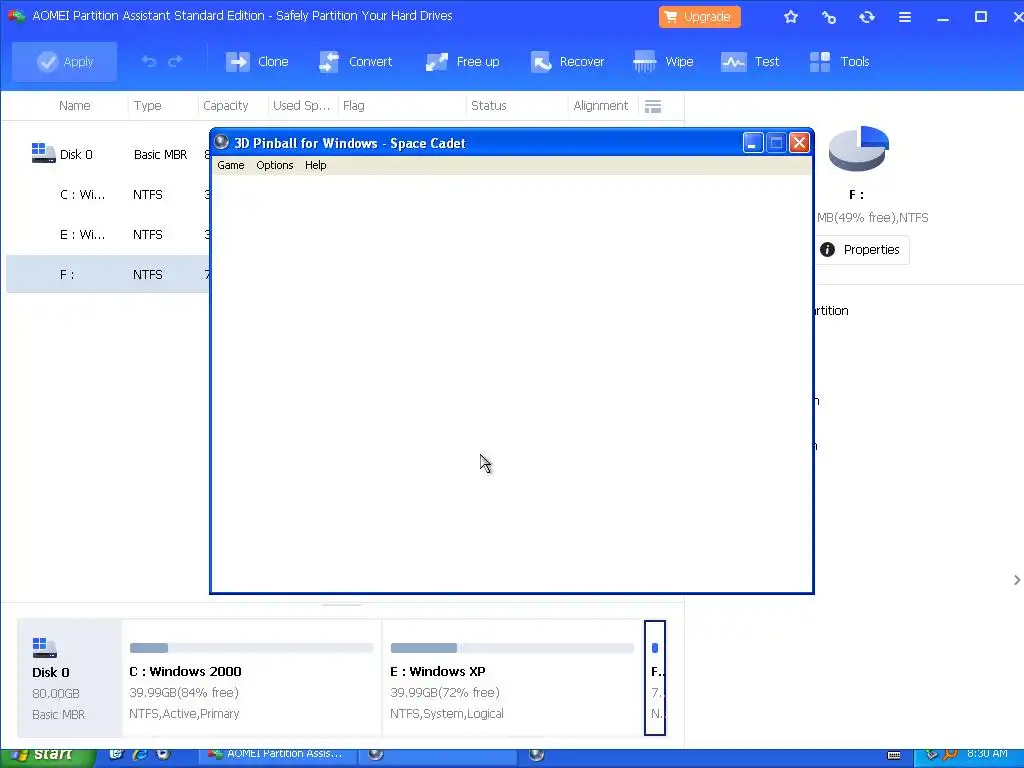Select the Disk 0 block in the disk map

tap(69, 678)
